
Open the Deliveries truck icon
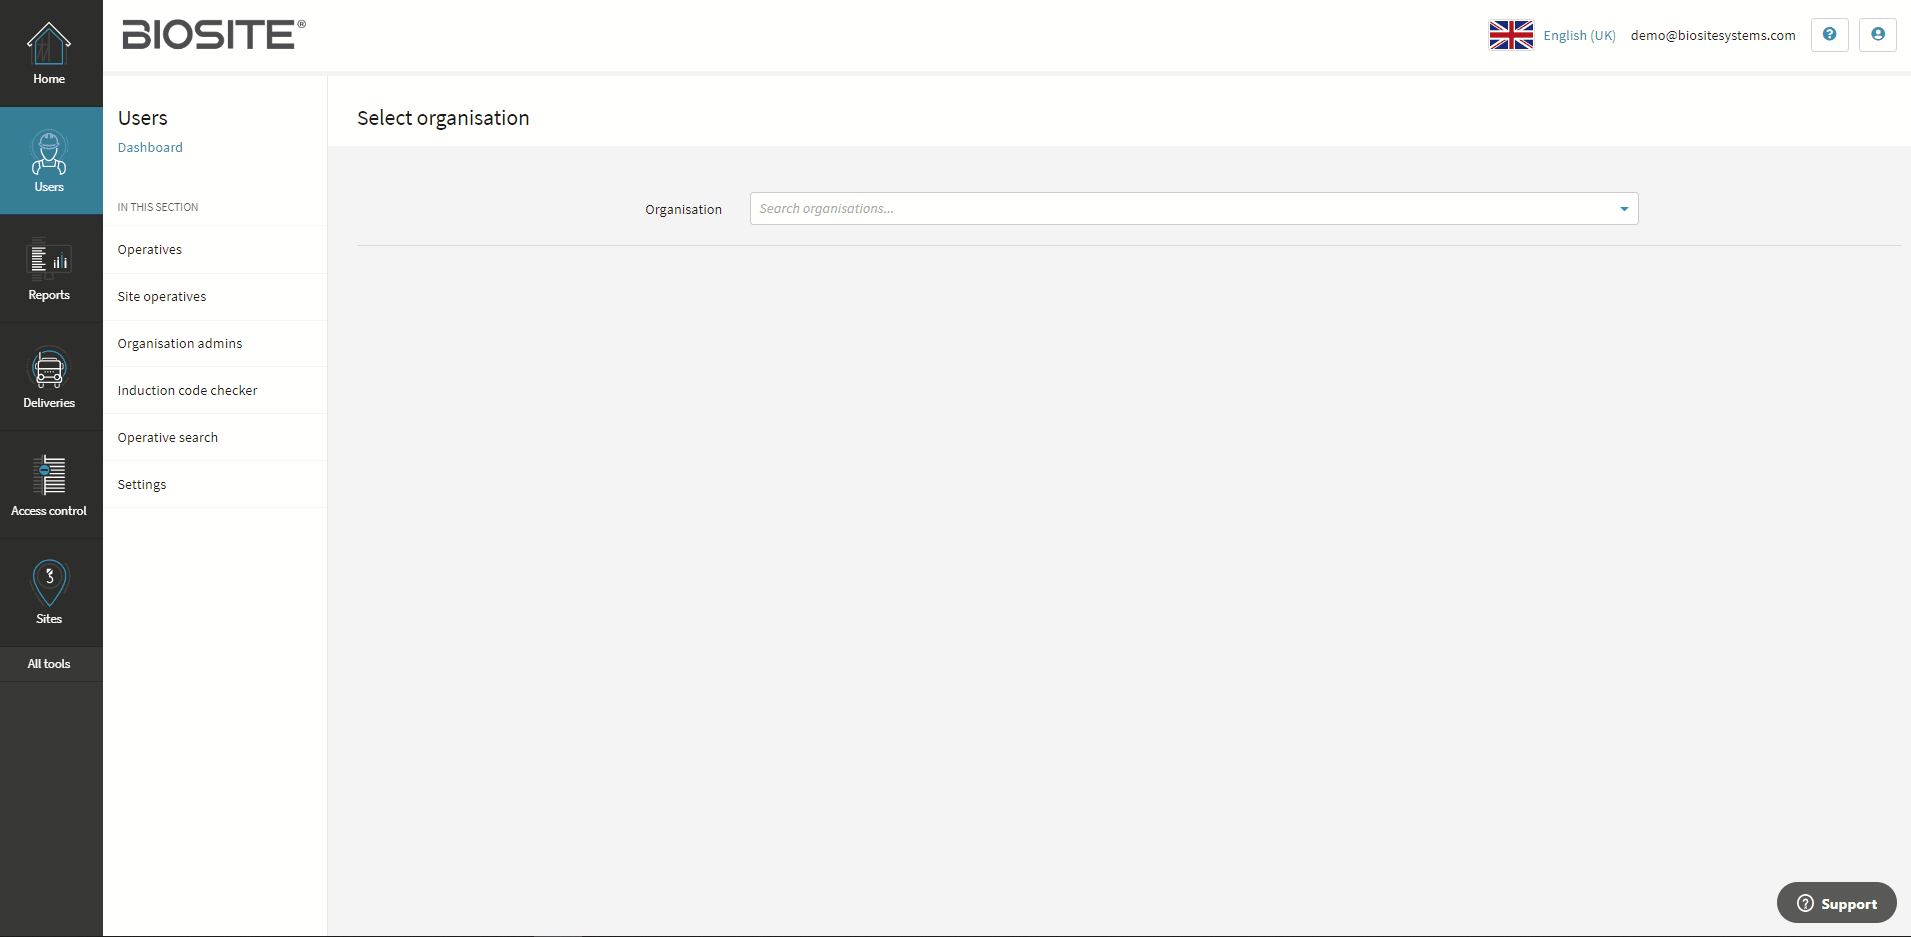49,369
